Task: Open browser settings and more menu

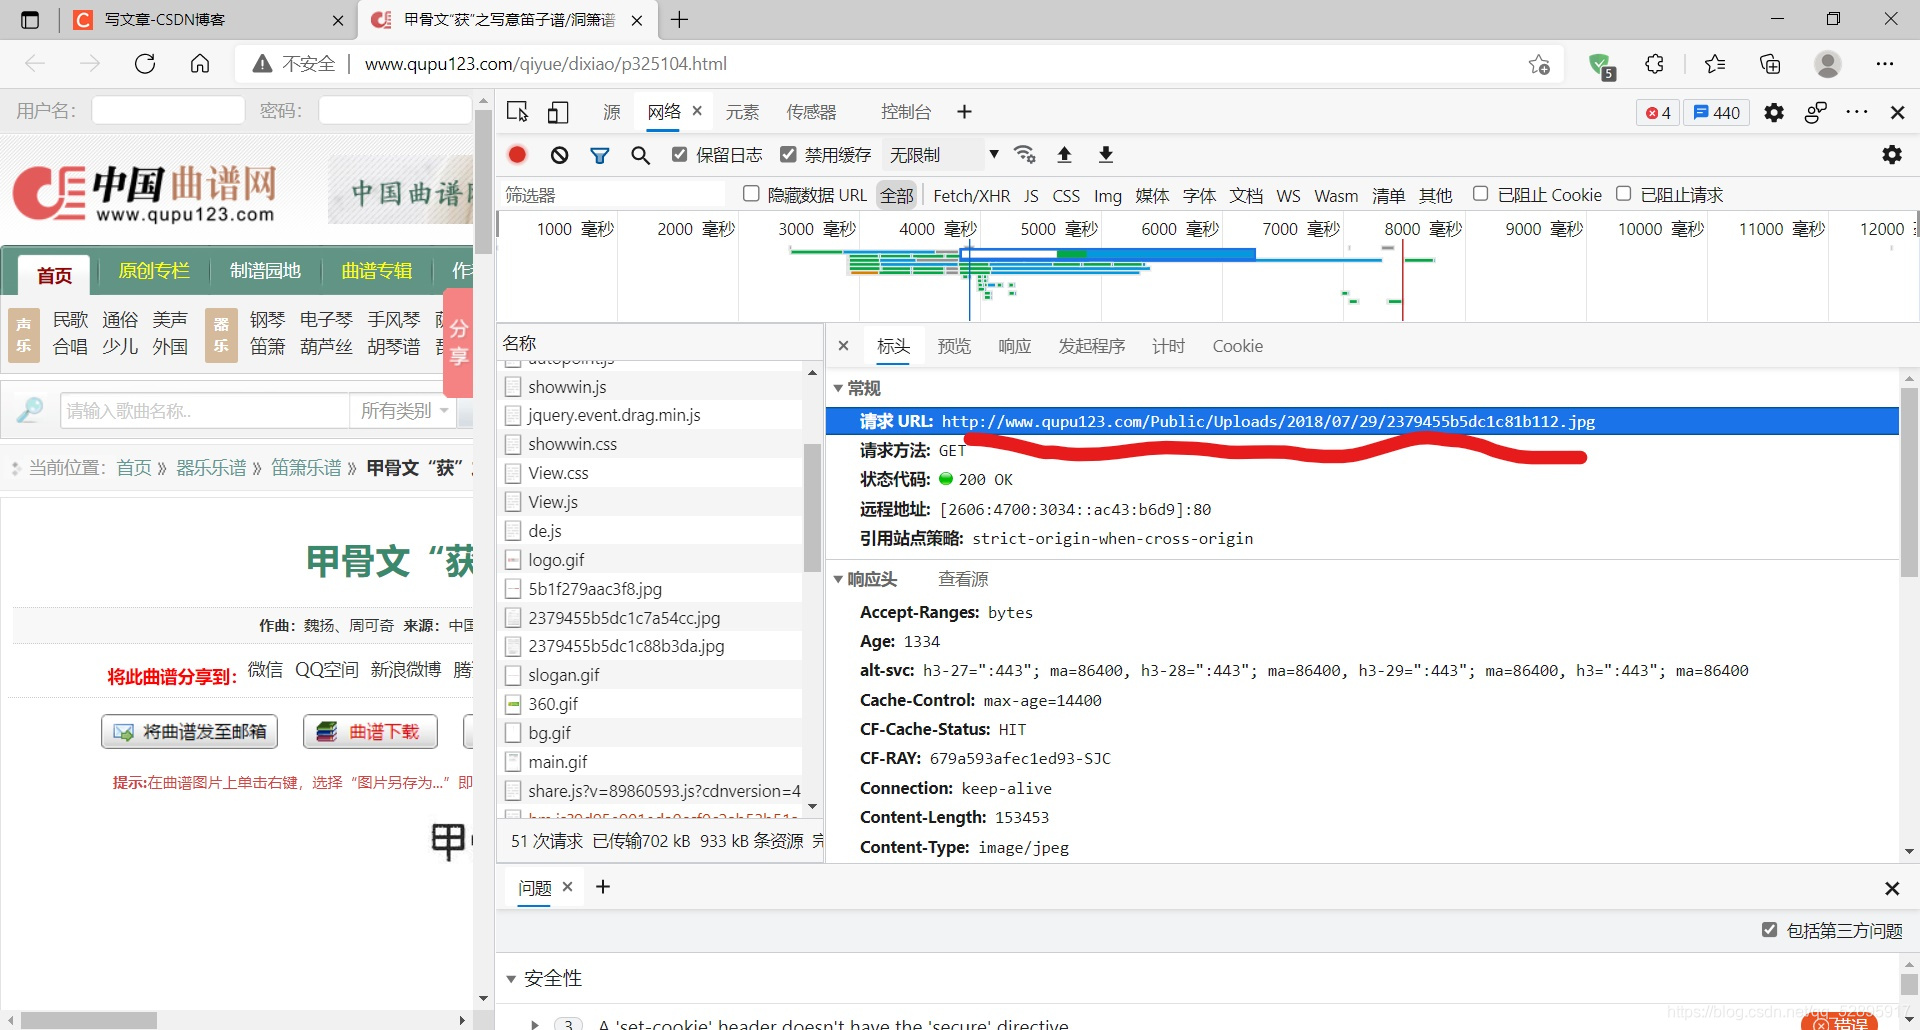Action: click(x=1885, y=64)
